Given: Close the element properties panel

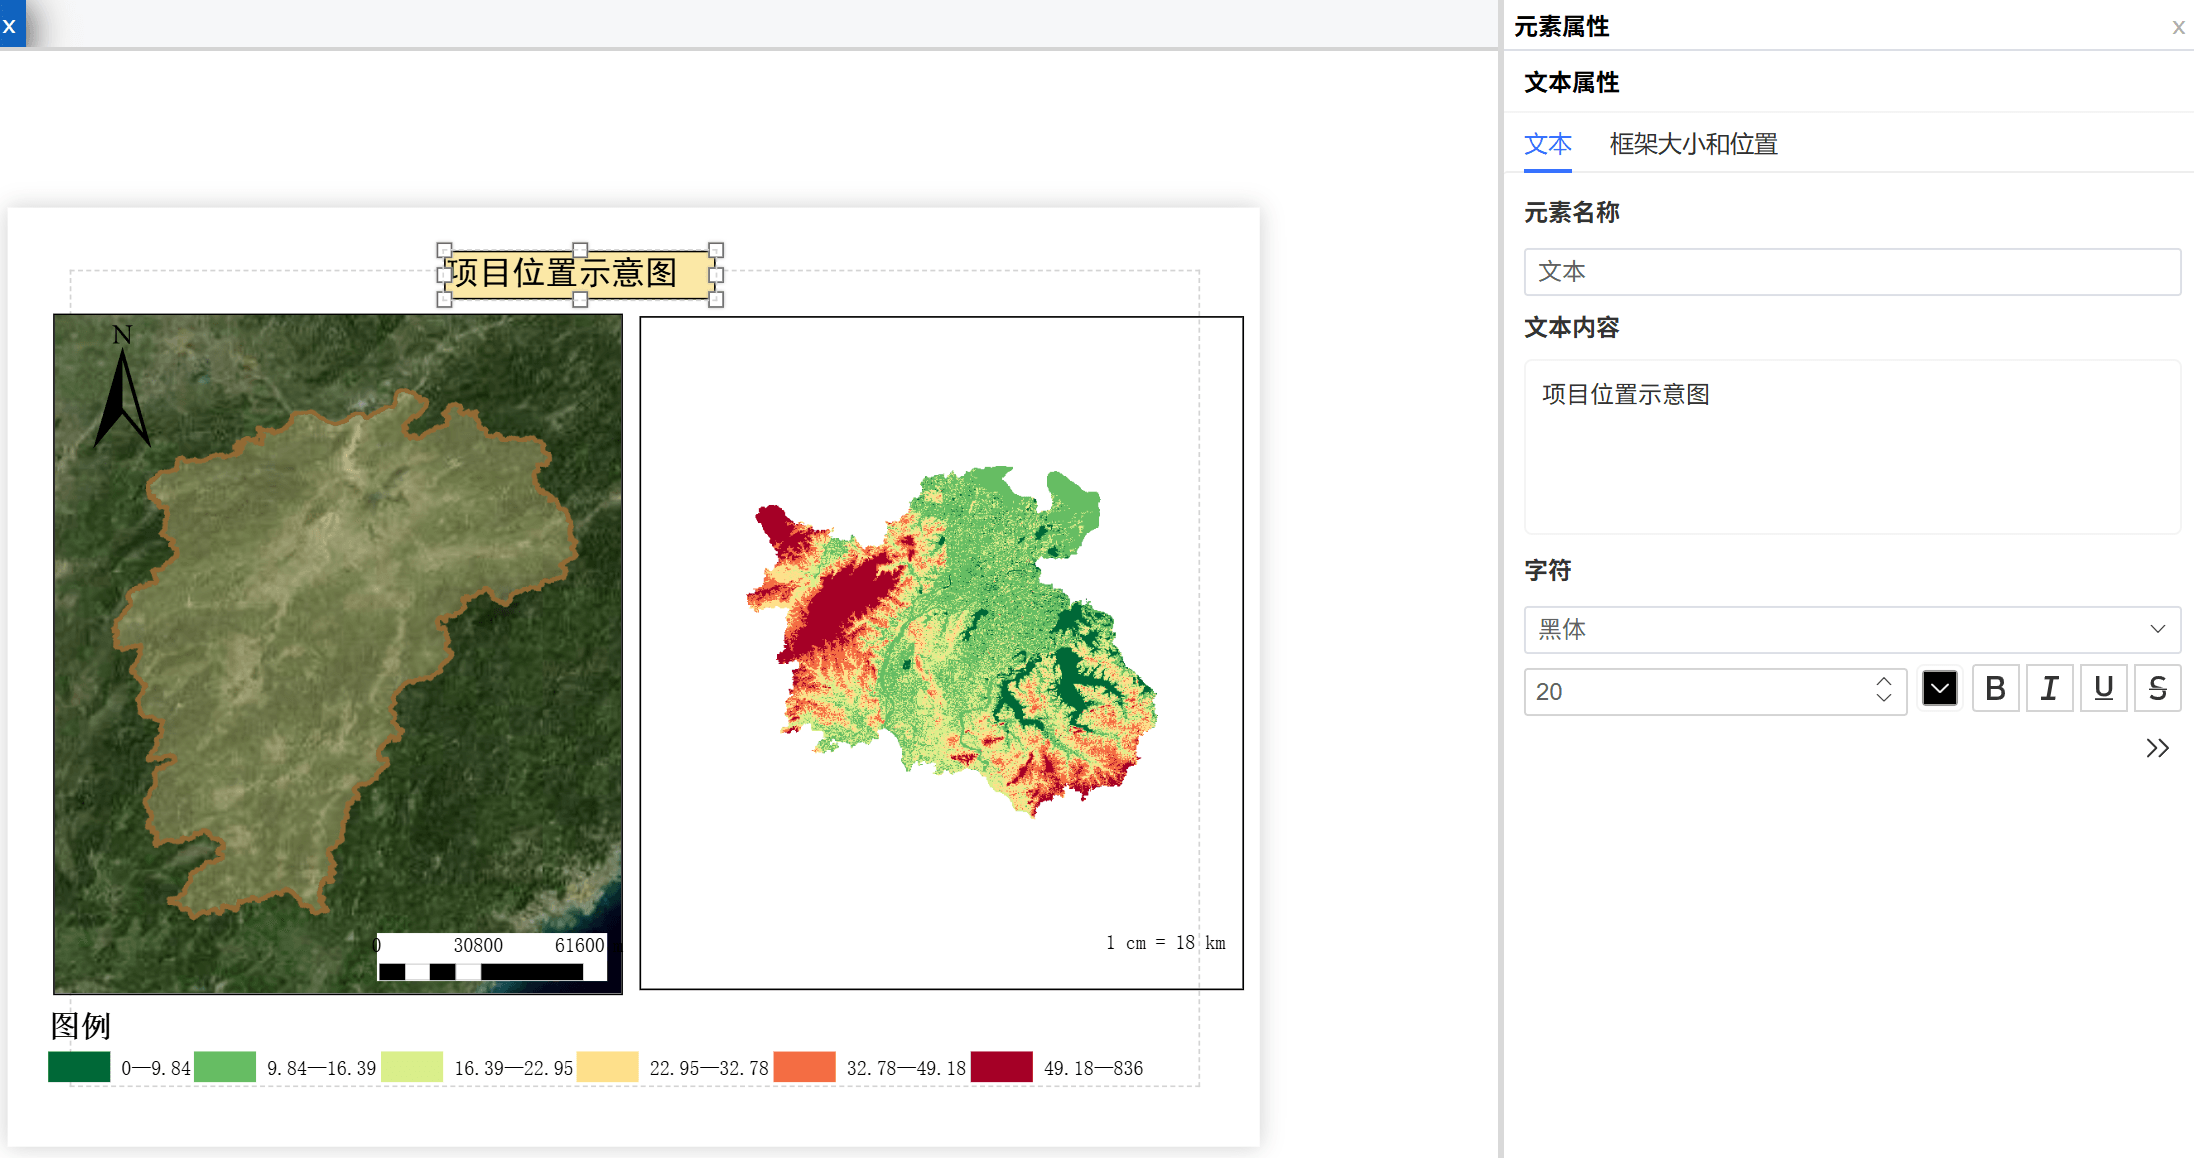Looking at the screenshot, I should click(2178, 28).
